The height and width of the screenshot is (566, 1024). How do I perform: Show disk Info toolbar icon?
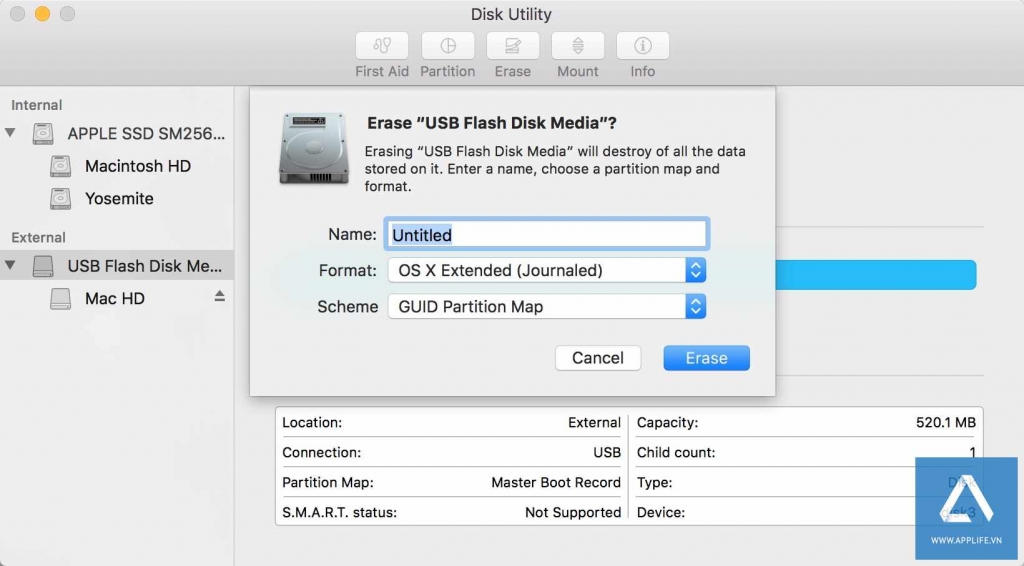pos(643,46)
